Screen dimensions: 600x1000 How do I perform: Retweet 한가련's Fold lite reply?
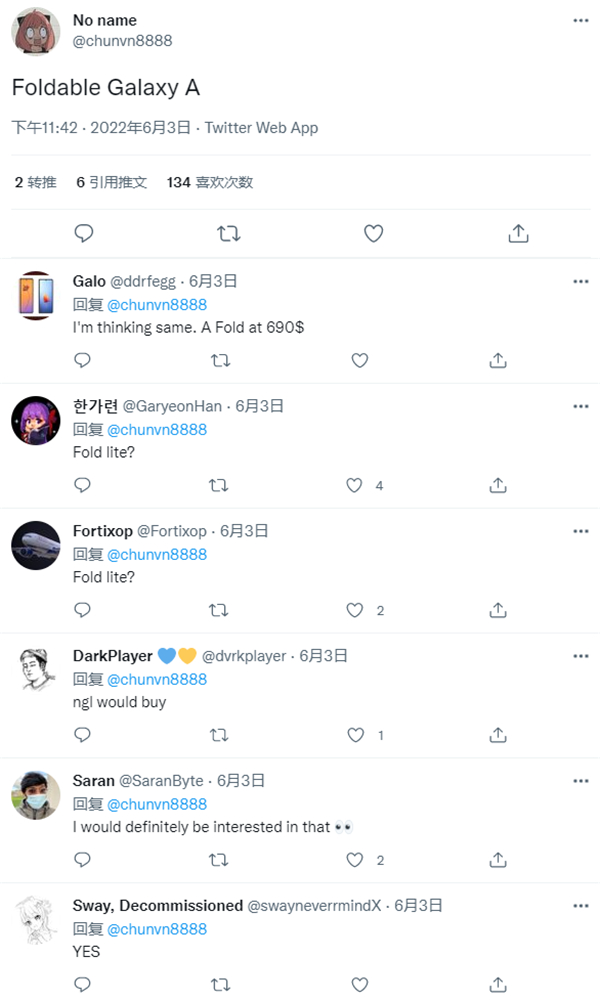tap(219, 485)
